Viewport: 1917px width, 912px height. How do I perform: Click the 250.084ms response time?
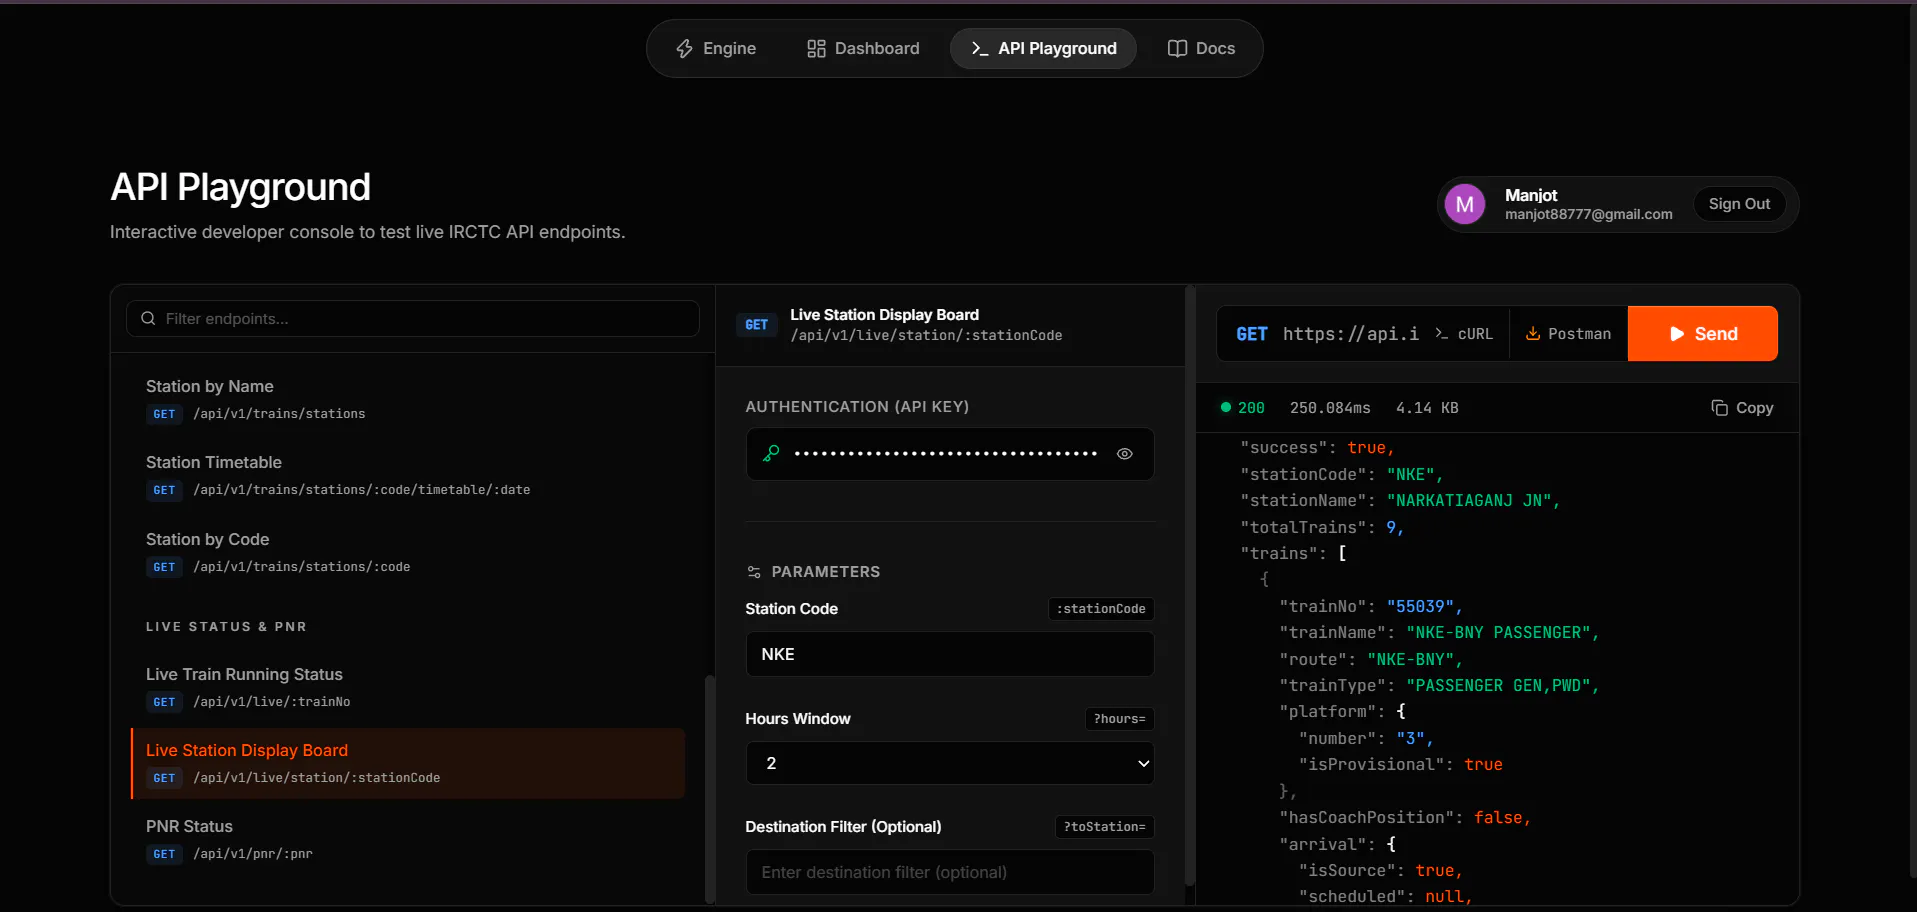pos(1330,408)
